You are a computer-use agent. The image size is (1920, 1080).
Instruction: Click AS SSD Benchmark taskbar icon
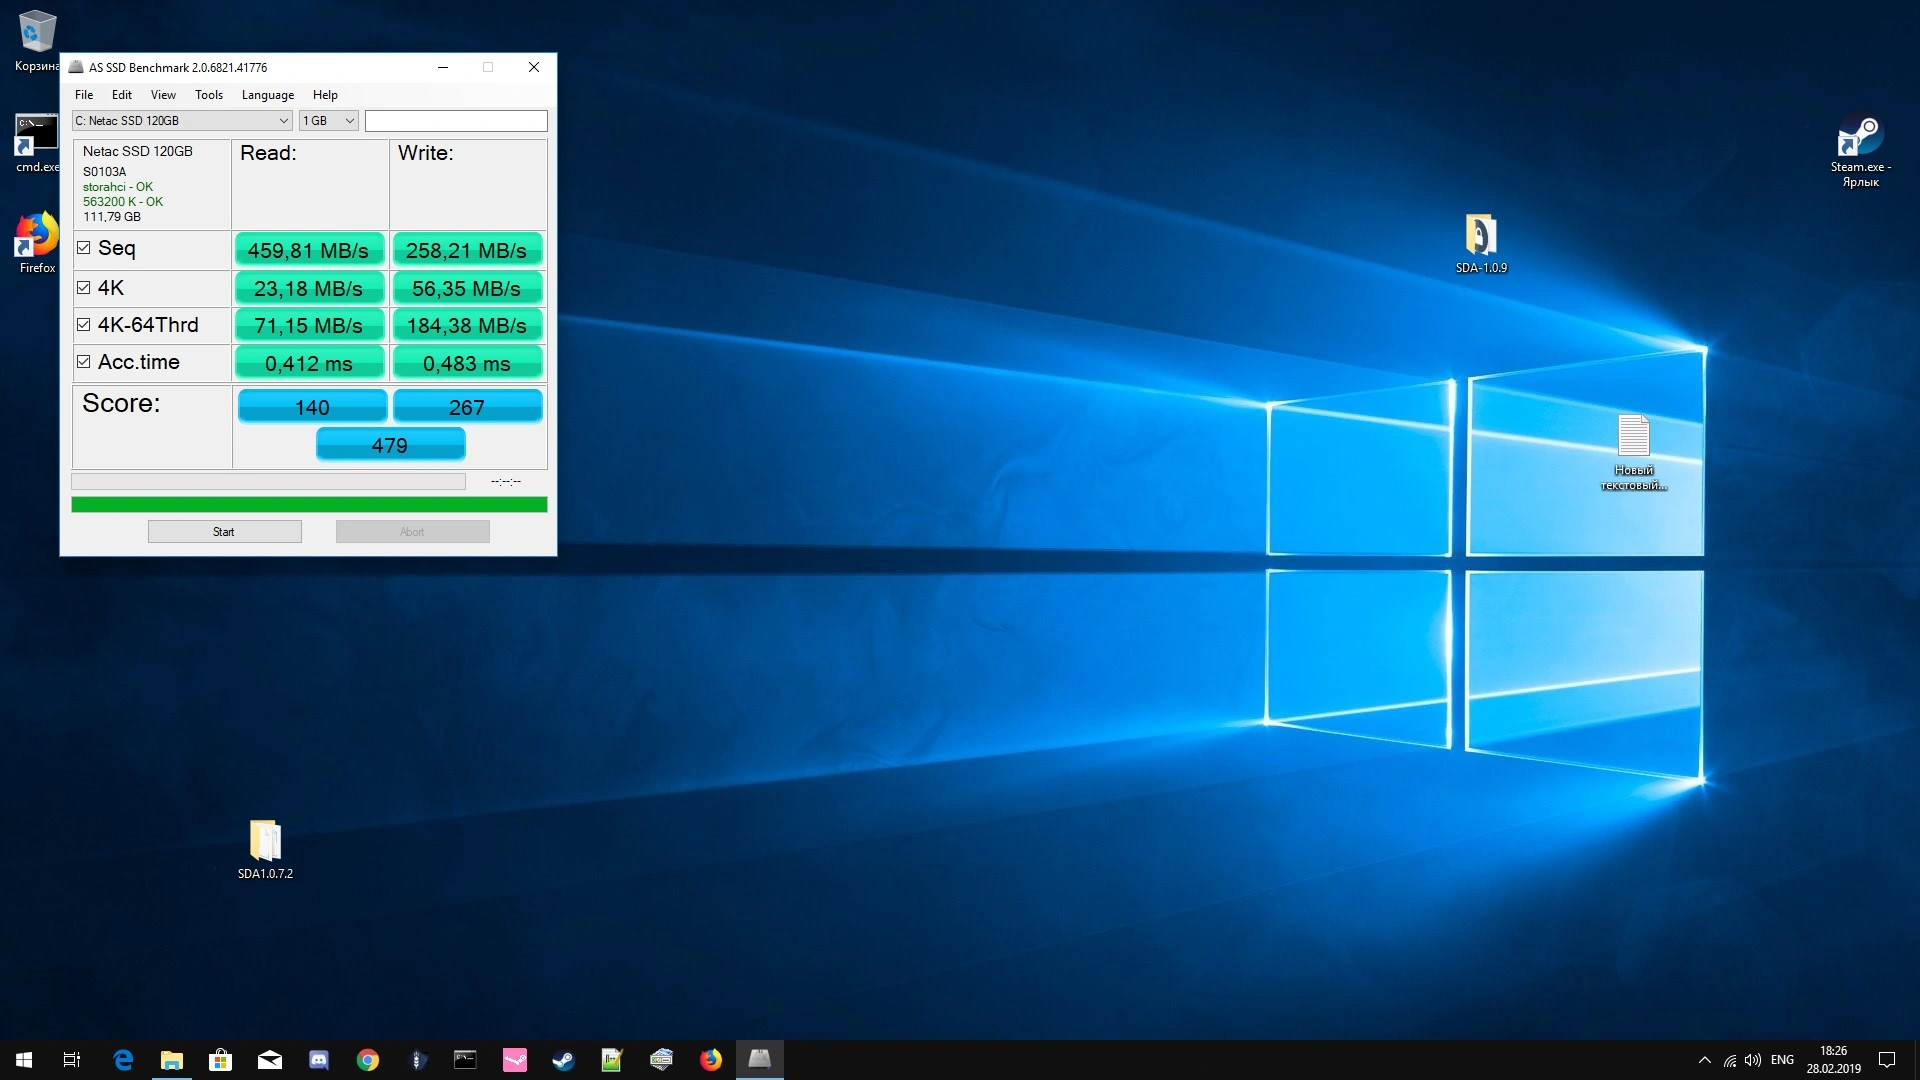point(760,1060)
